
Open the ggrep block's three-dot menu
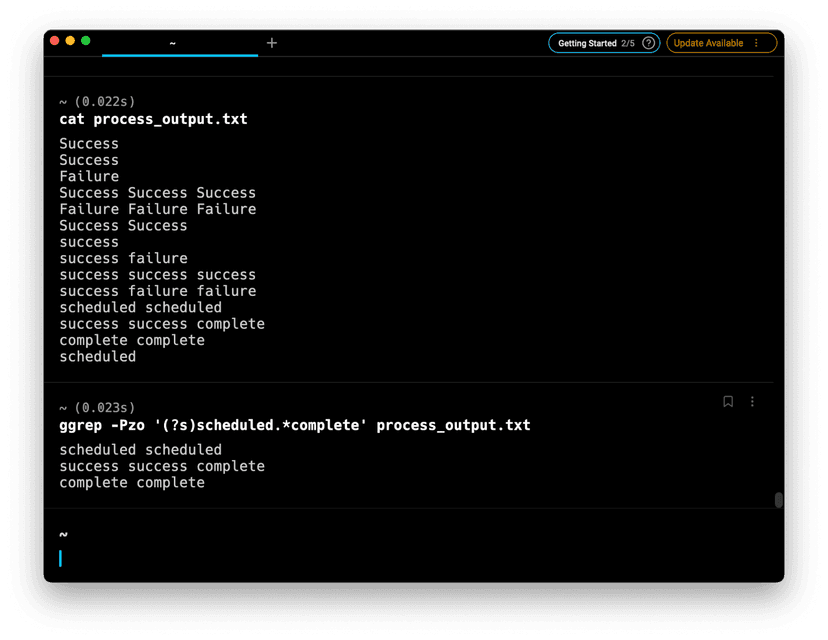752,402
